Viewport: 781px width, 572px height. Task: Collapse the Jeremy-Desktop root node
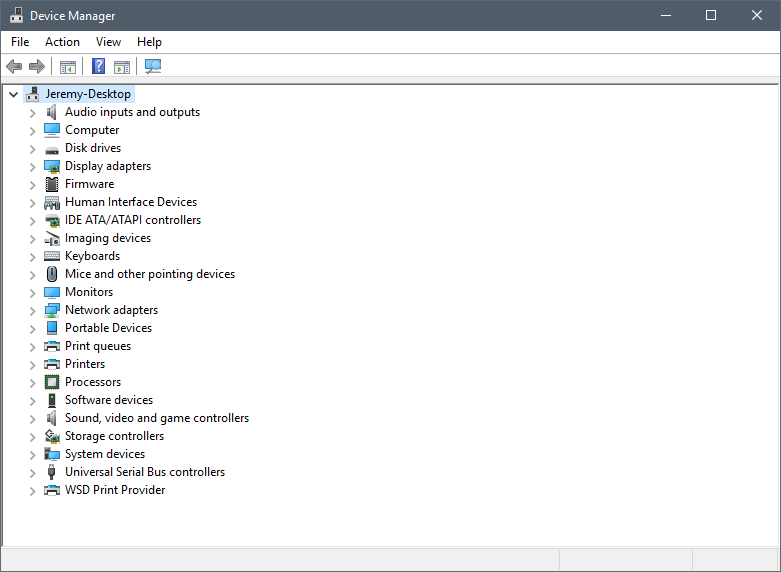13,94
